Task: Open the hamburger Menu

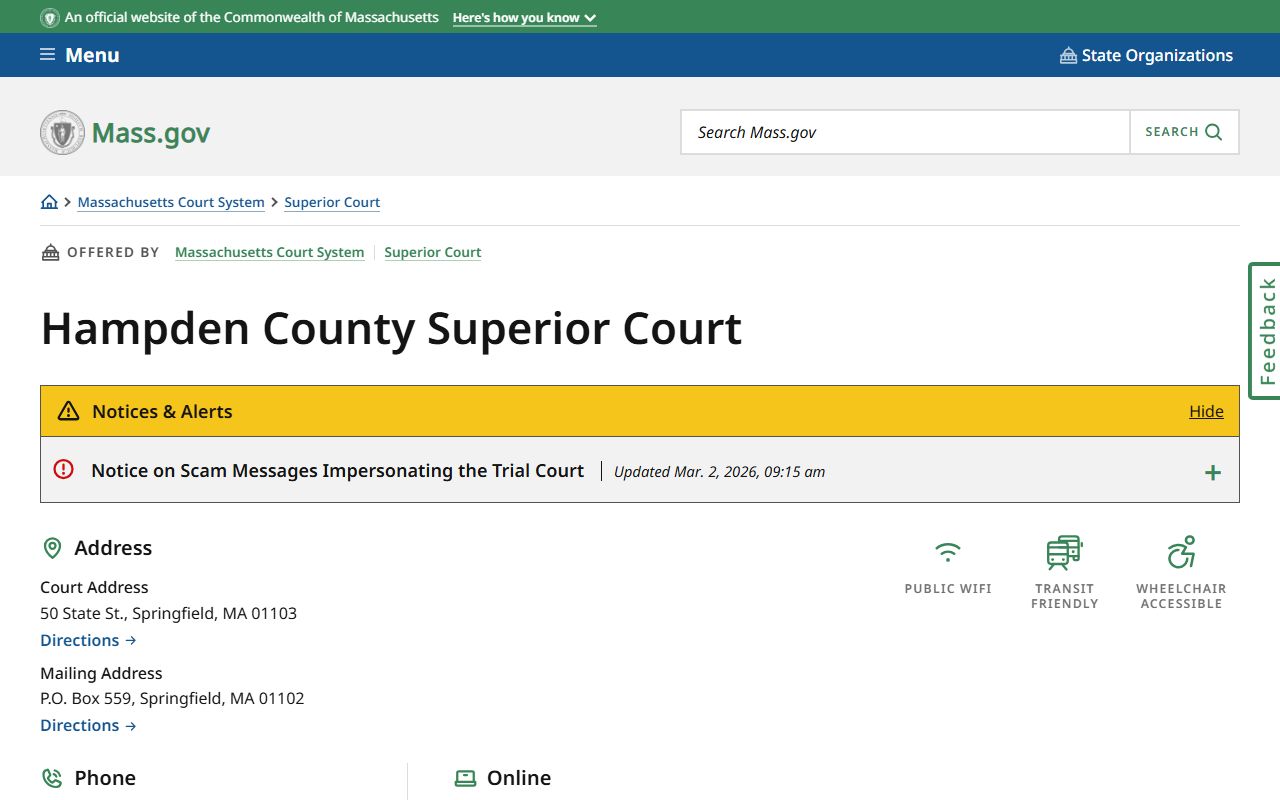Action: pyautogui.click(x=79, y=55)
